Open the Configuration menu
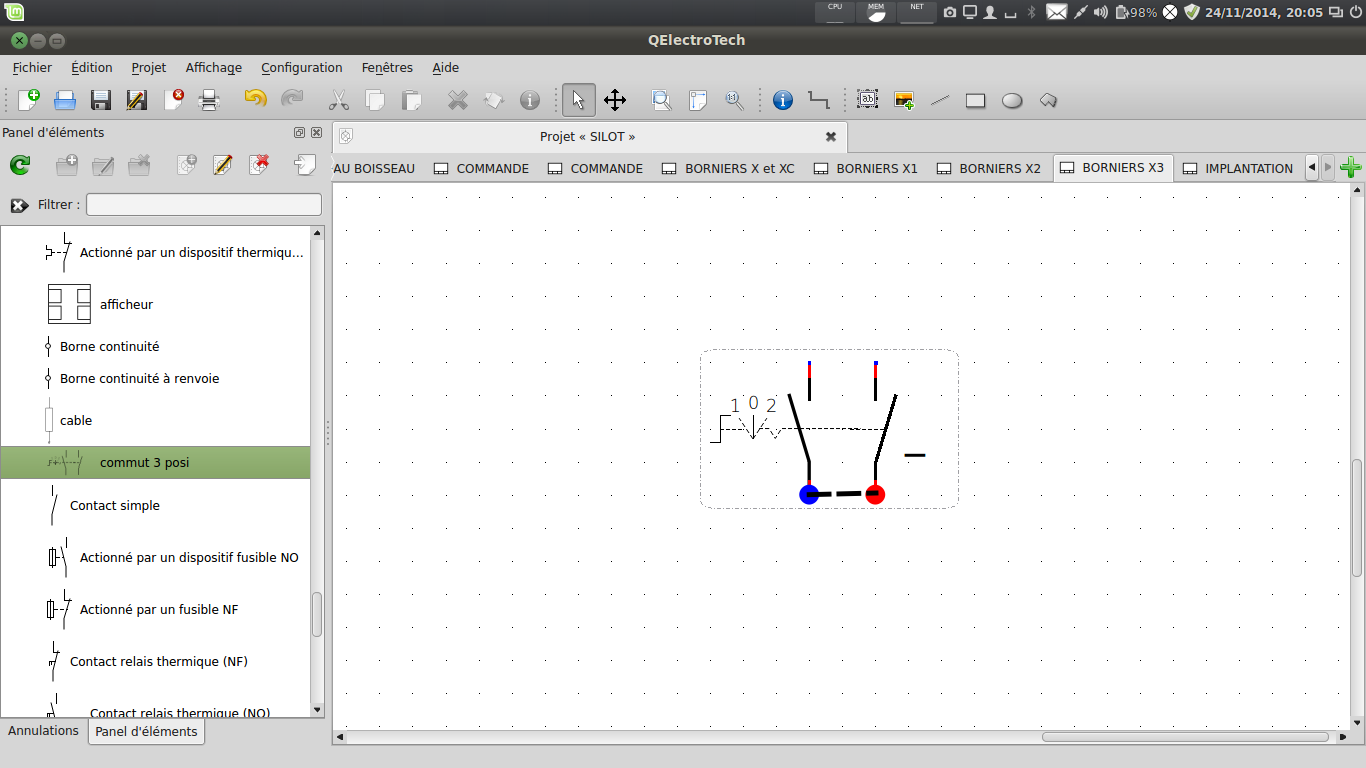Screen dimensions: 1366x768 [301, 68]
